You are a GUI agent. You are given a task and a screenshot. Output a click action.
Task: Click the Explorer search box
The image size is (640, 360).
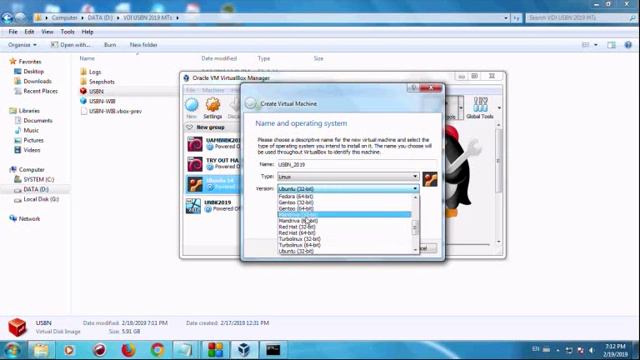(581, 18)
